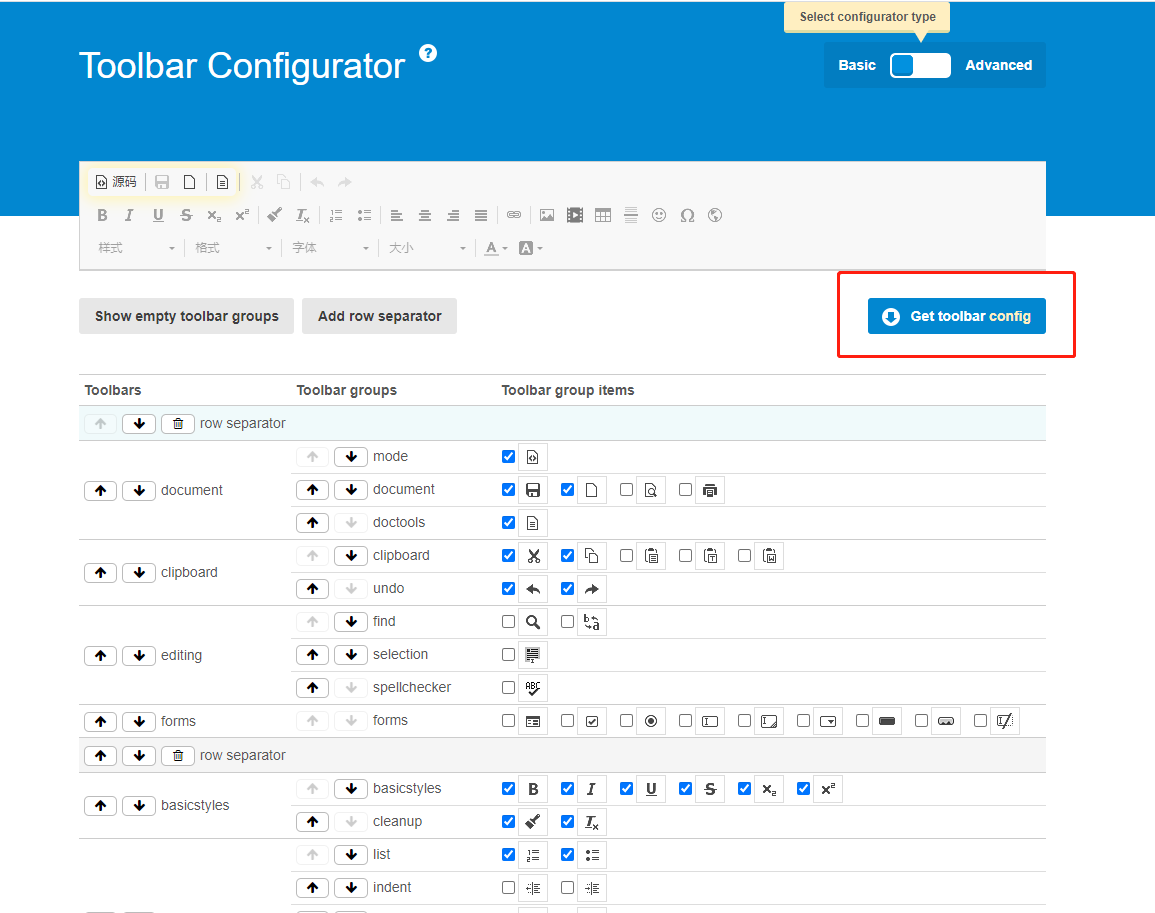Move the basicstyles toolbar group up

[100, 805]
